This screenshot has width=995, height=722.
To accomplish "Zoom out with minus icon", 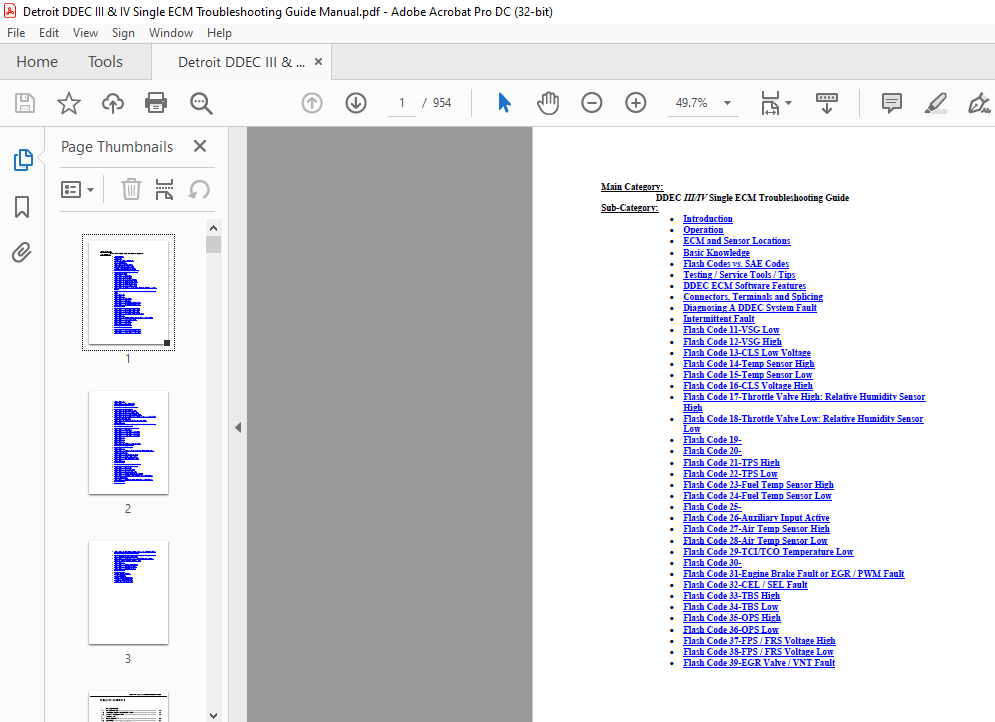I will [591, 103].
